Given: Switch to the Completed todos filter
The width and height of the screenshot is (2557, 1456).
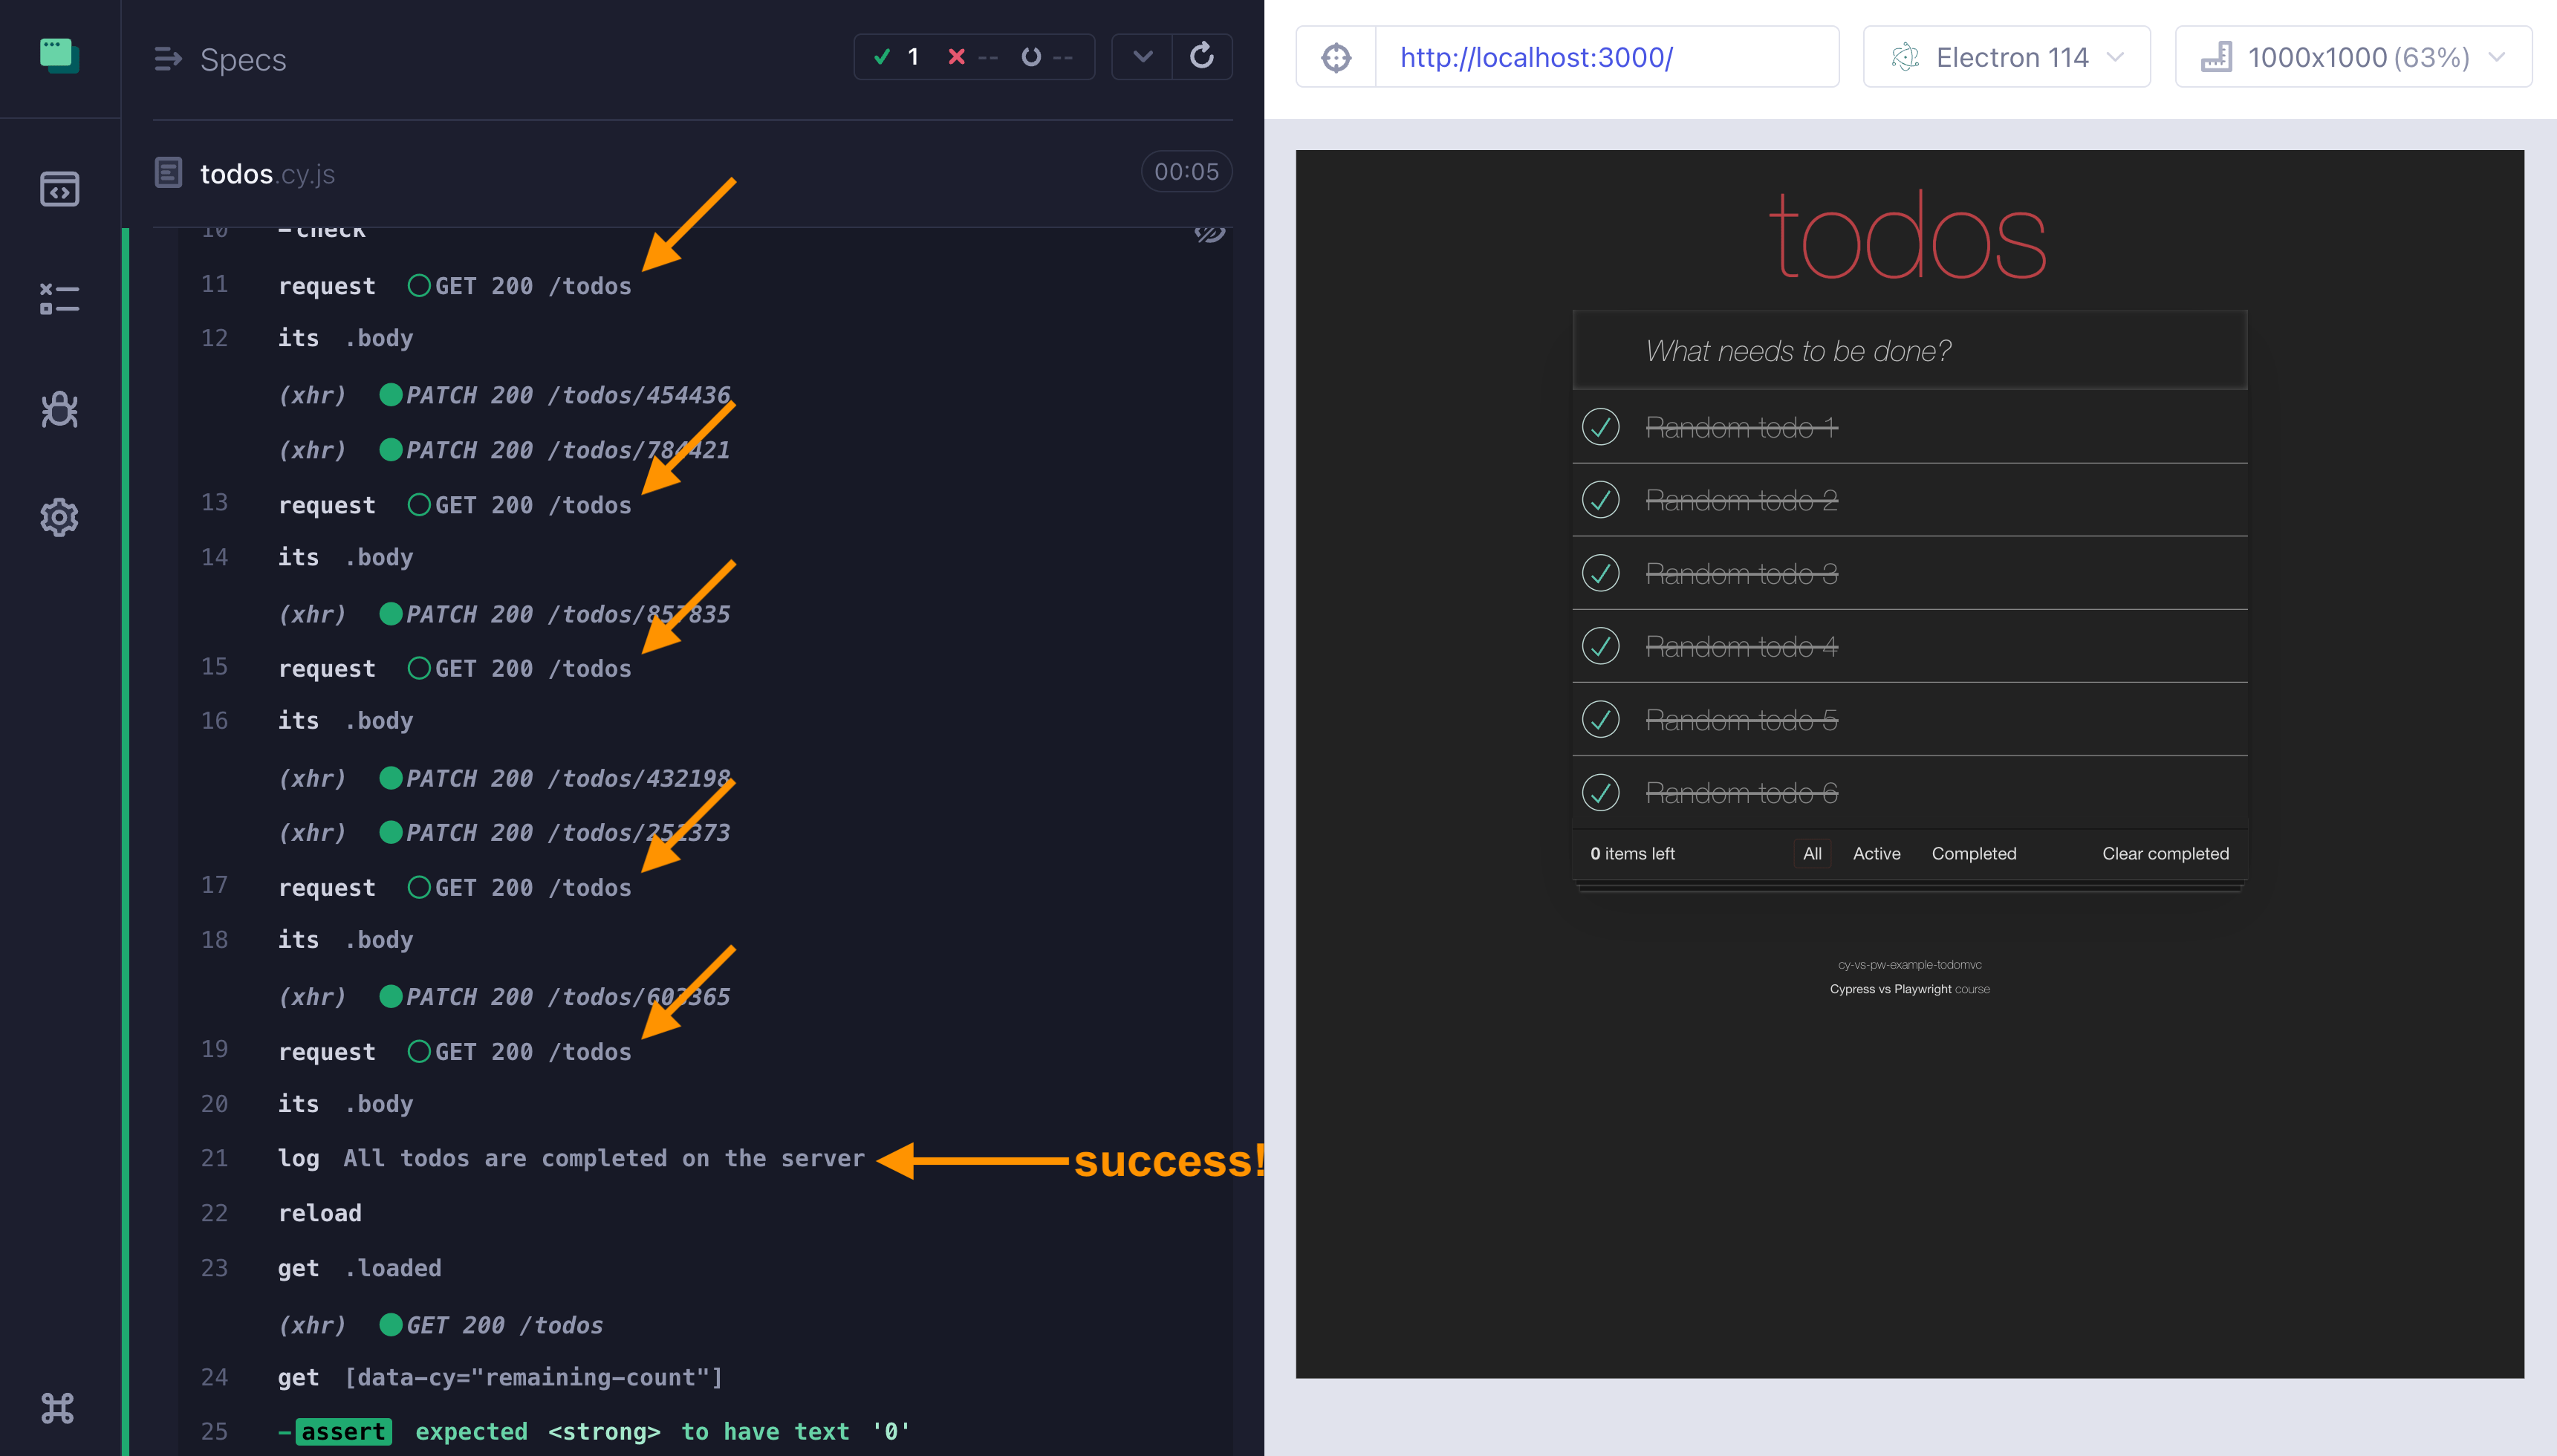Looking at the screenshot, I should pyautogui.click(x=1973, y=853).
